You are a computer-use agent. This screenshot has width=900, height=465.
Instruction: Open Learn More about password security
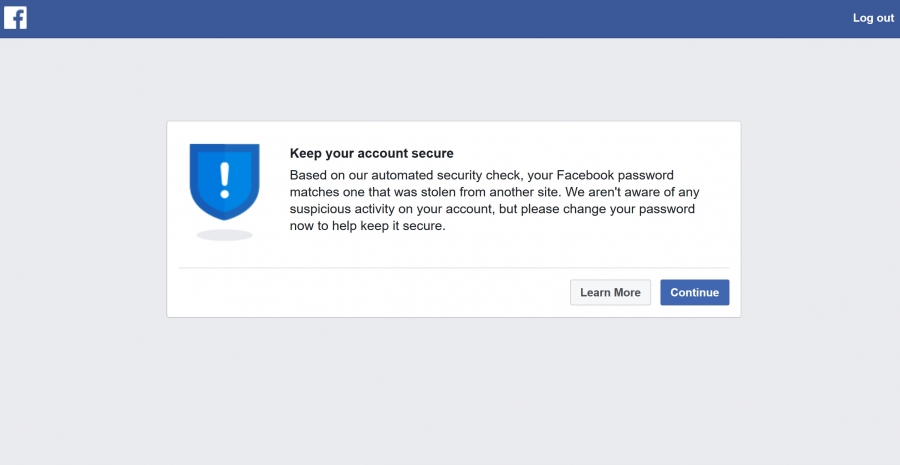pos(610,292)
